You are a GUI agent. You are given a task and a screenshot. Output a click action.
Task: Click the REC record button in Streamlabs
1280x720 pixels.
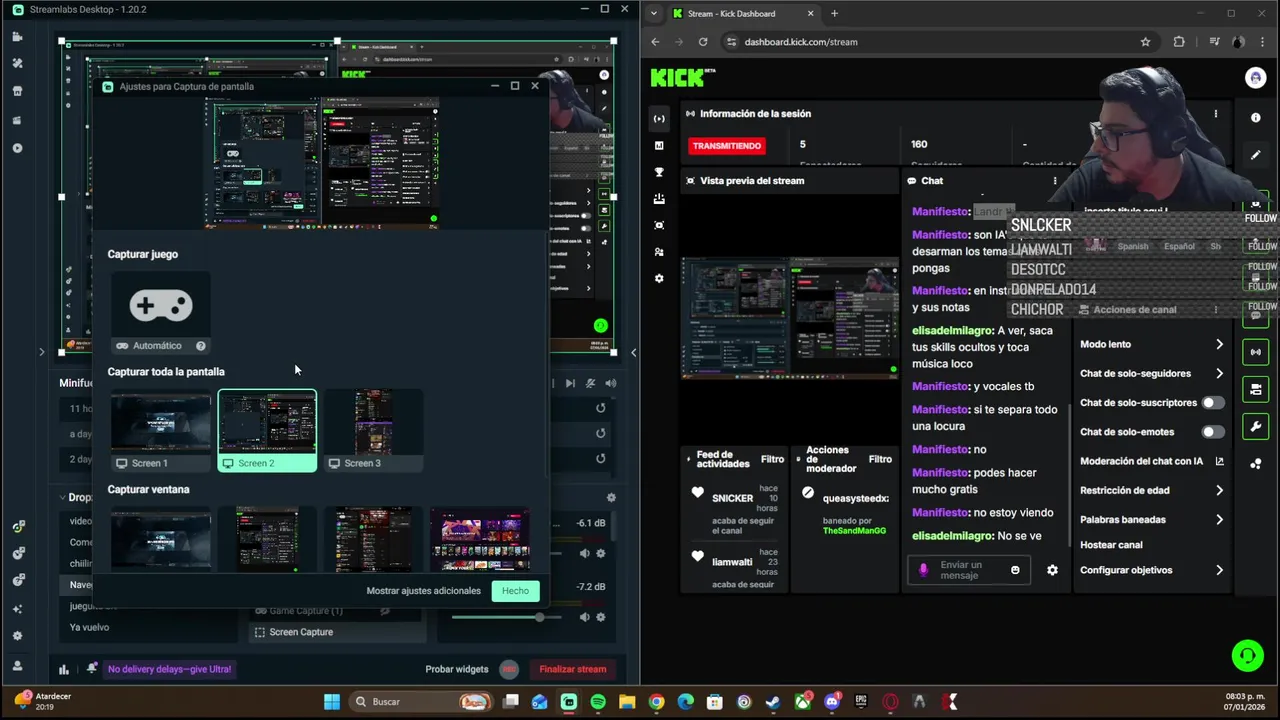click(509, 669)
